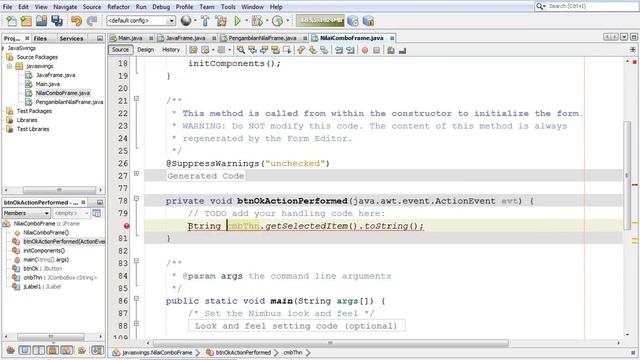Expand the Generated Code fold
640x360 pixels.
[x=136, y=173]
